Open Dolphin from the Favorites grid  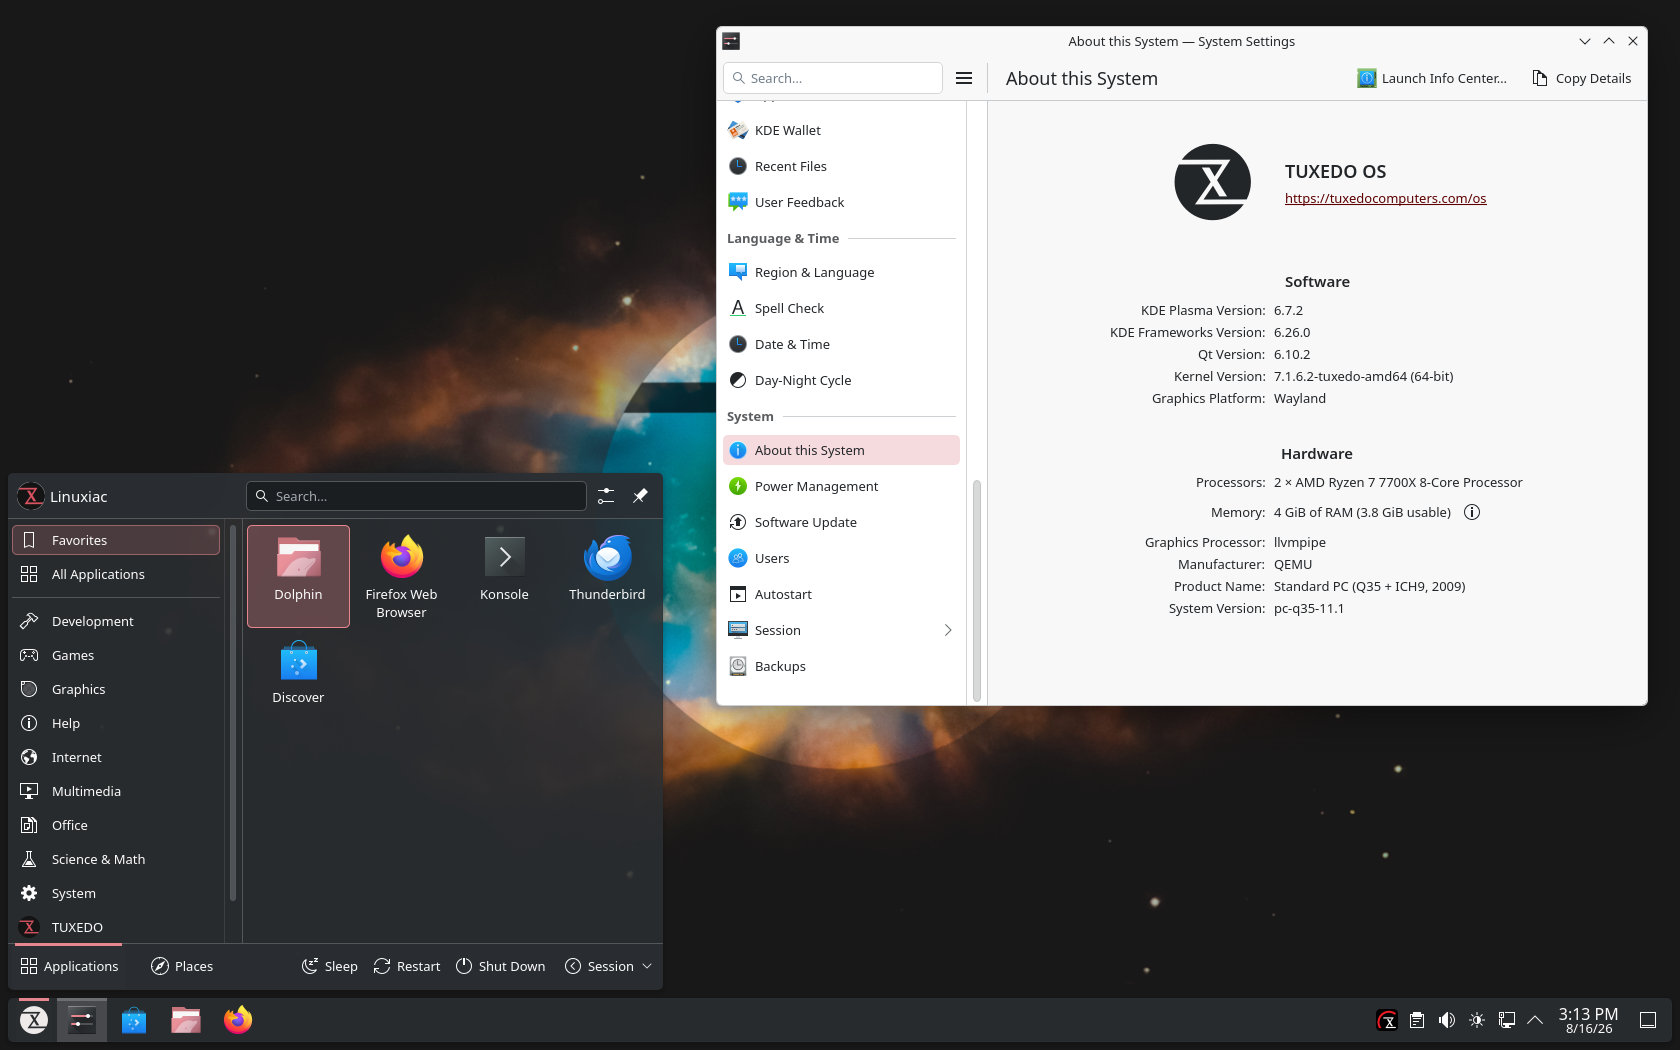(298, 576)
